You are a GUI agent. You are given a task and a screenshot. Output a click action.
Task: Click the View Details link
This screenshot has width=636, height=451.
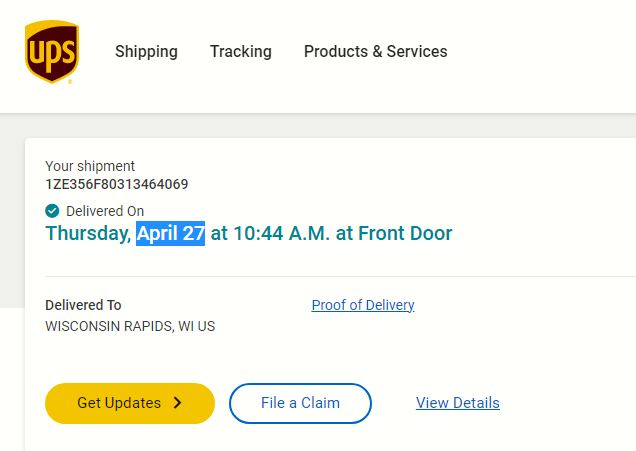click(457, 403)
